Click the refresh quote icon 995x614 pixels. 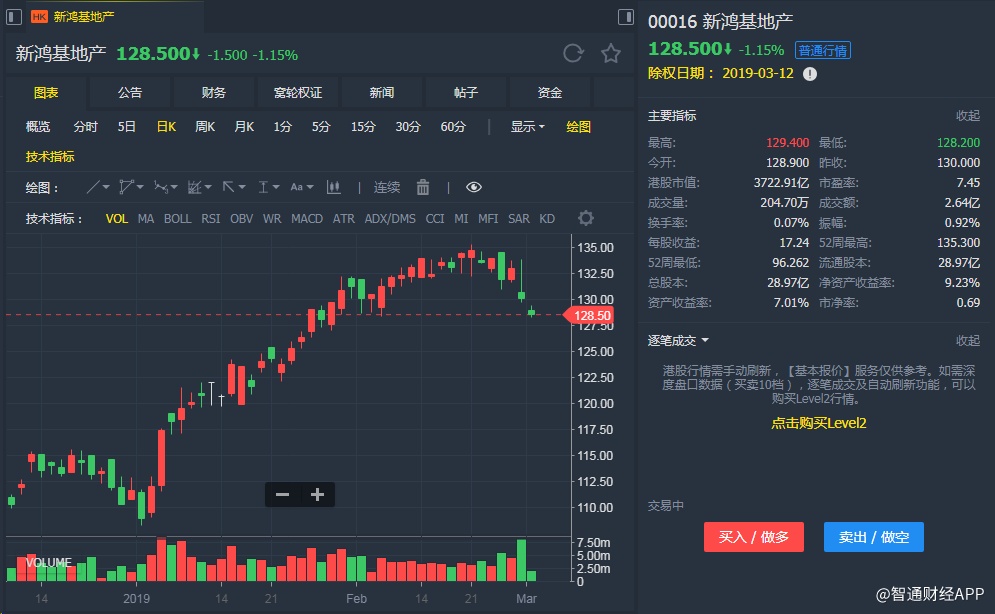tap(573, 54)
